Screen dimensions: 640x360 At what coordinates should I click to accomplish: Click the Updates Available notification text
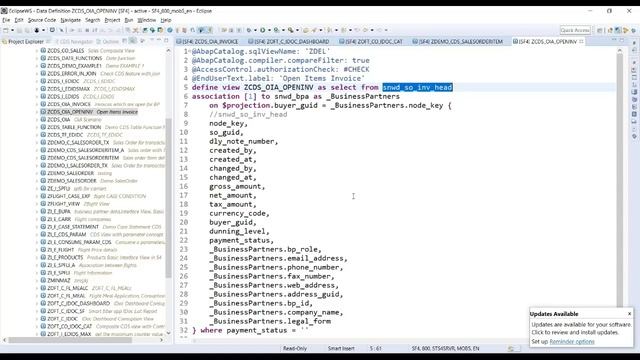[581, 328]
